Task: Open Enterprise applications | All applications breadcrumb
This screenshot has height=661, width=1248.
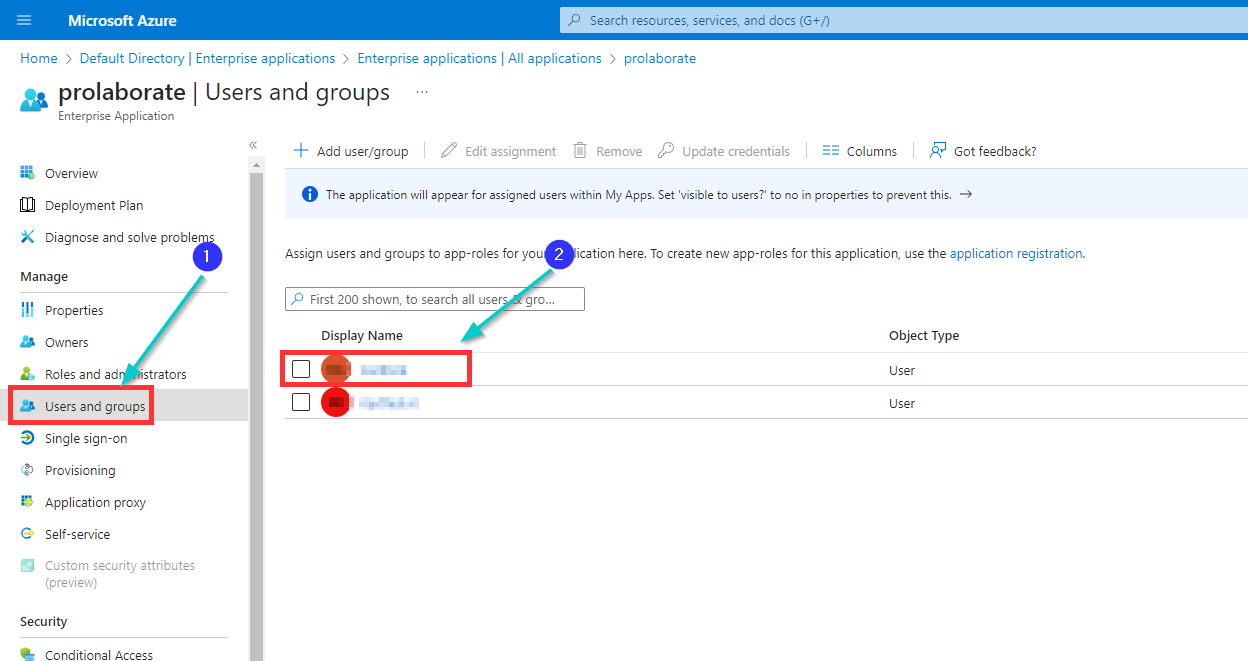Action: [x=479, y=58]
